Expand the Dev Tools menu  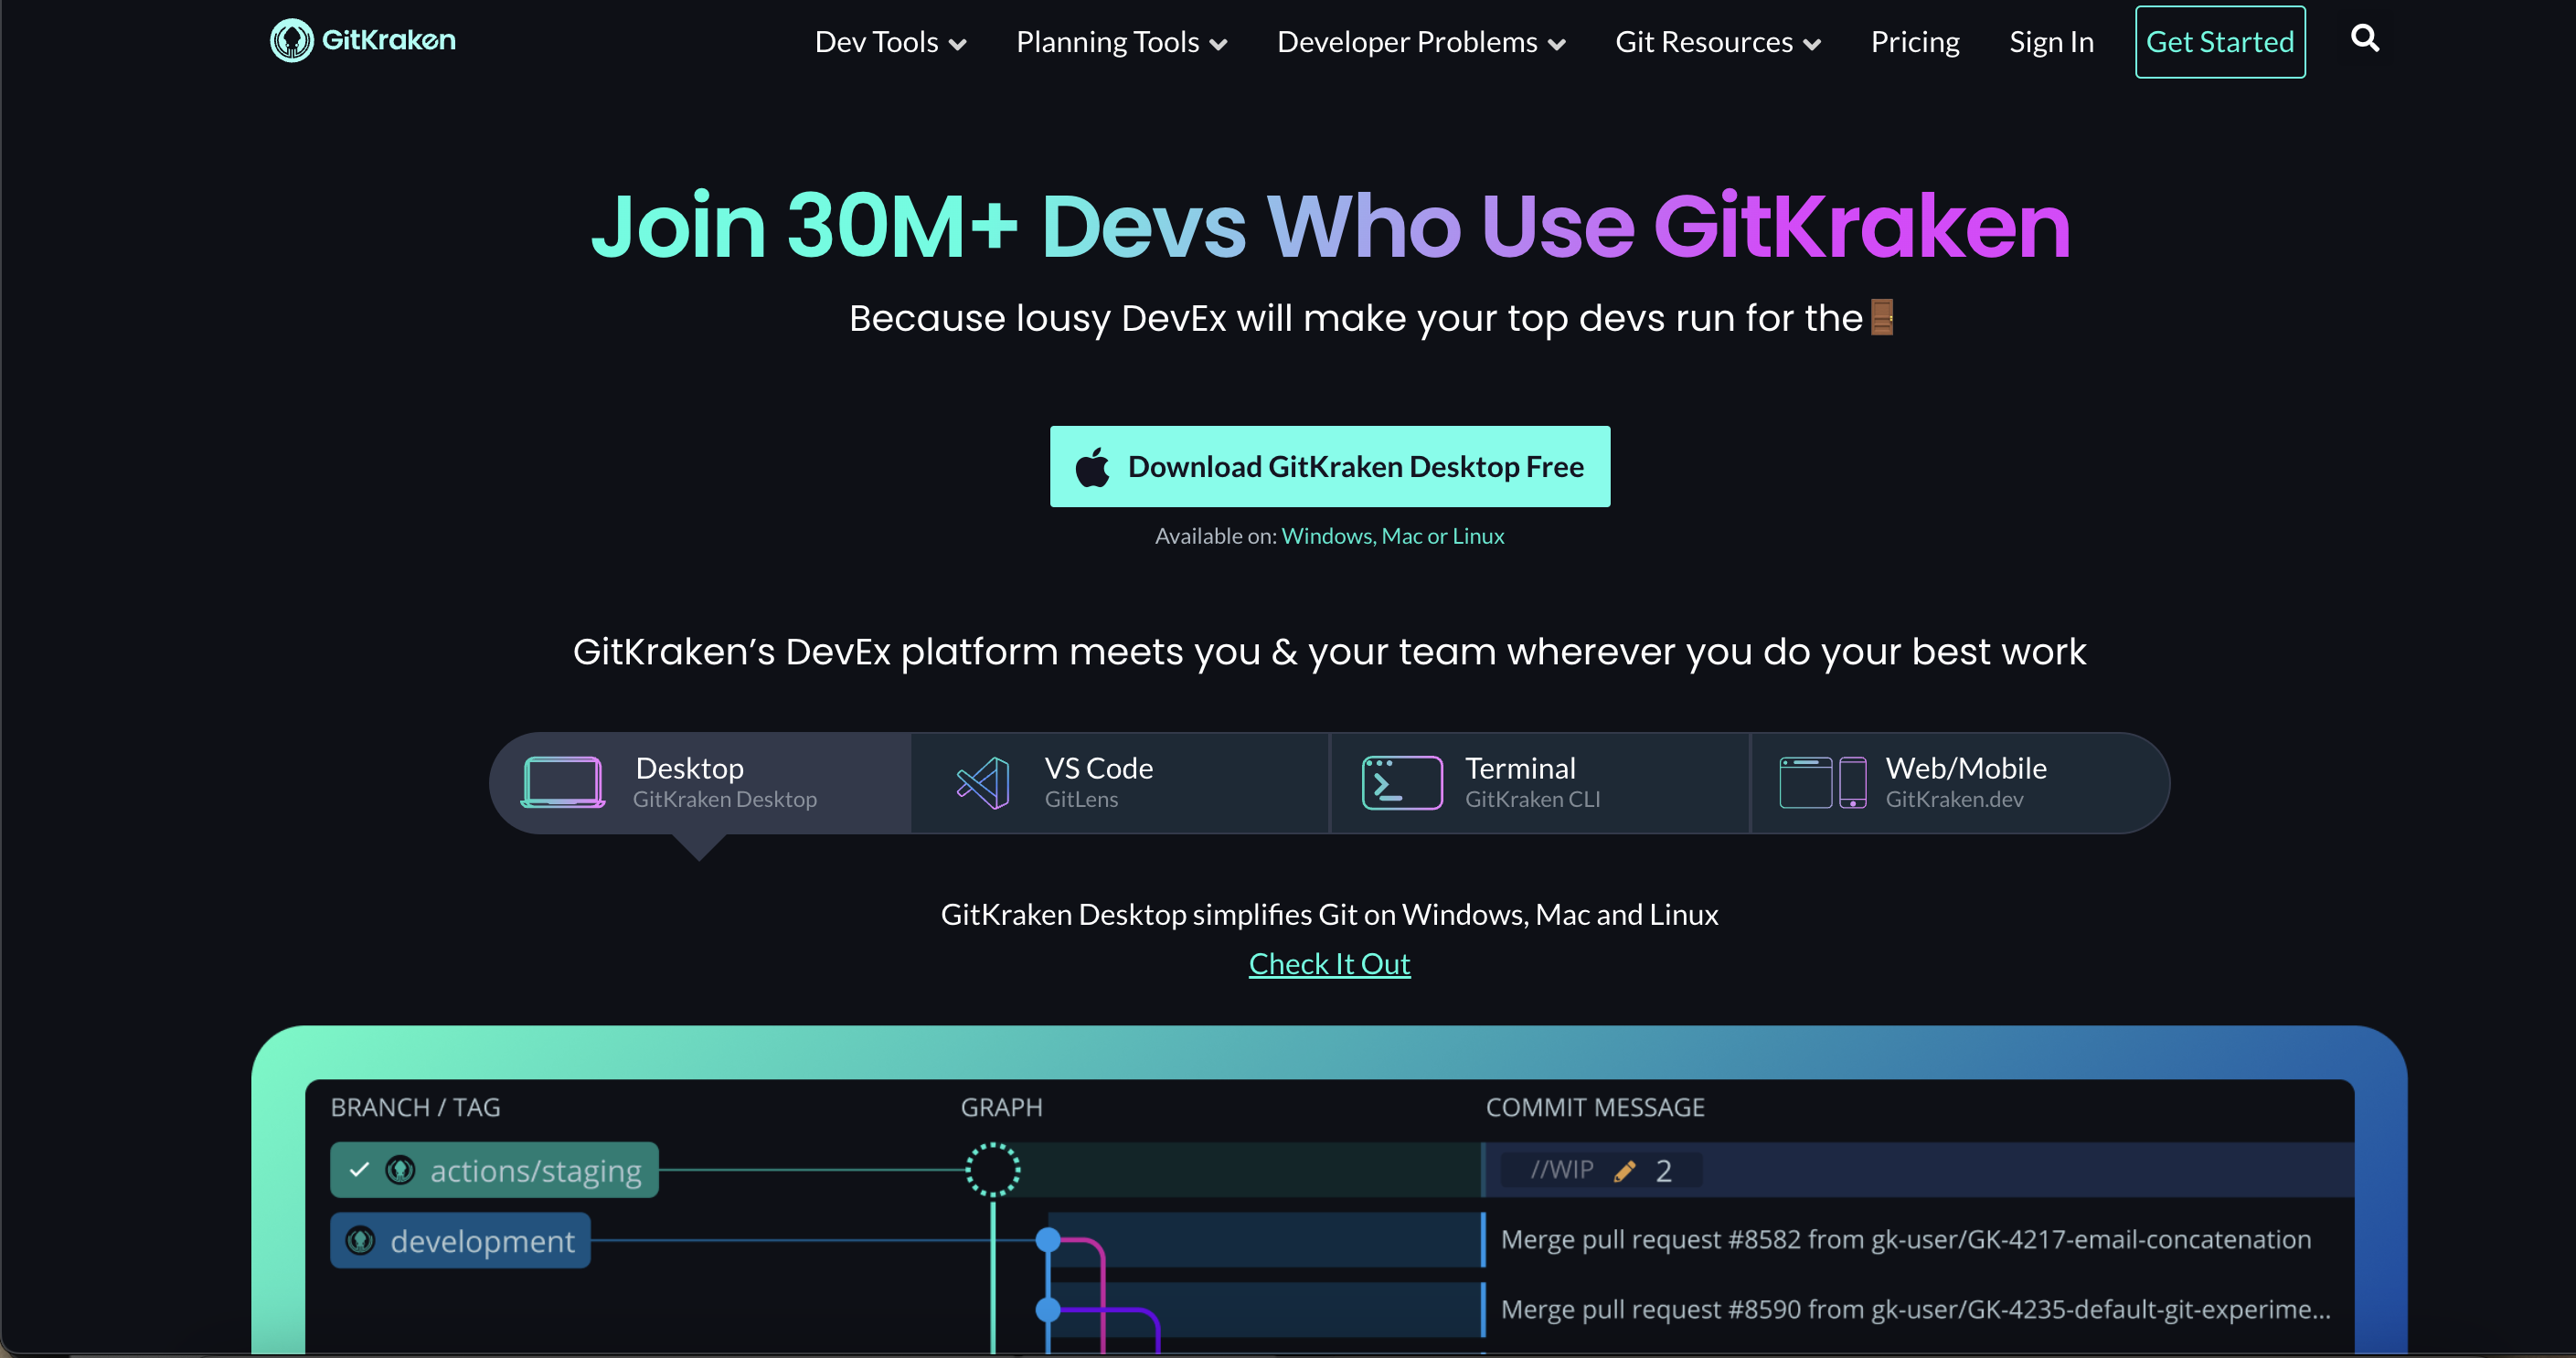pyautogui.click(x=889, y=42)
